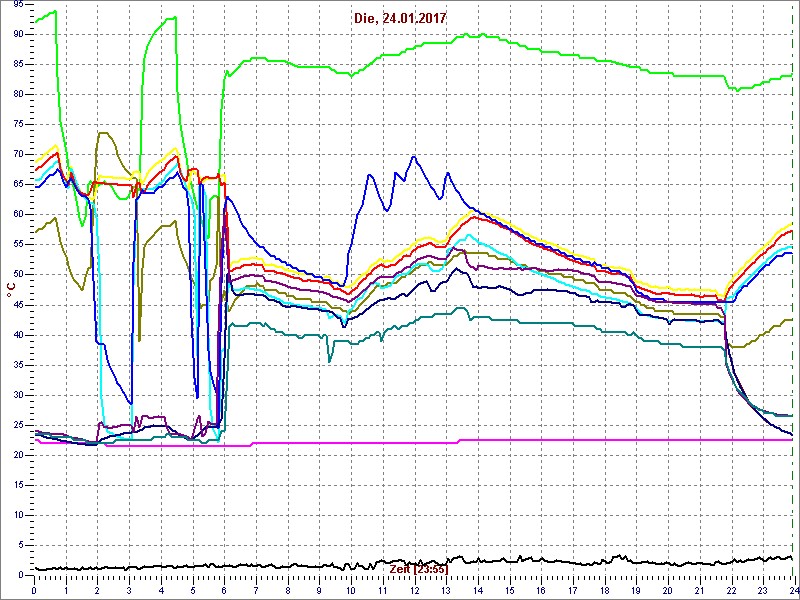
Task: Select the 6 label on the time axis
Action: (x=224, y=589)
